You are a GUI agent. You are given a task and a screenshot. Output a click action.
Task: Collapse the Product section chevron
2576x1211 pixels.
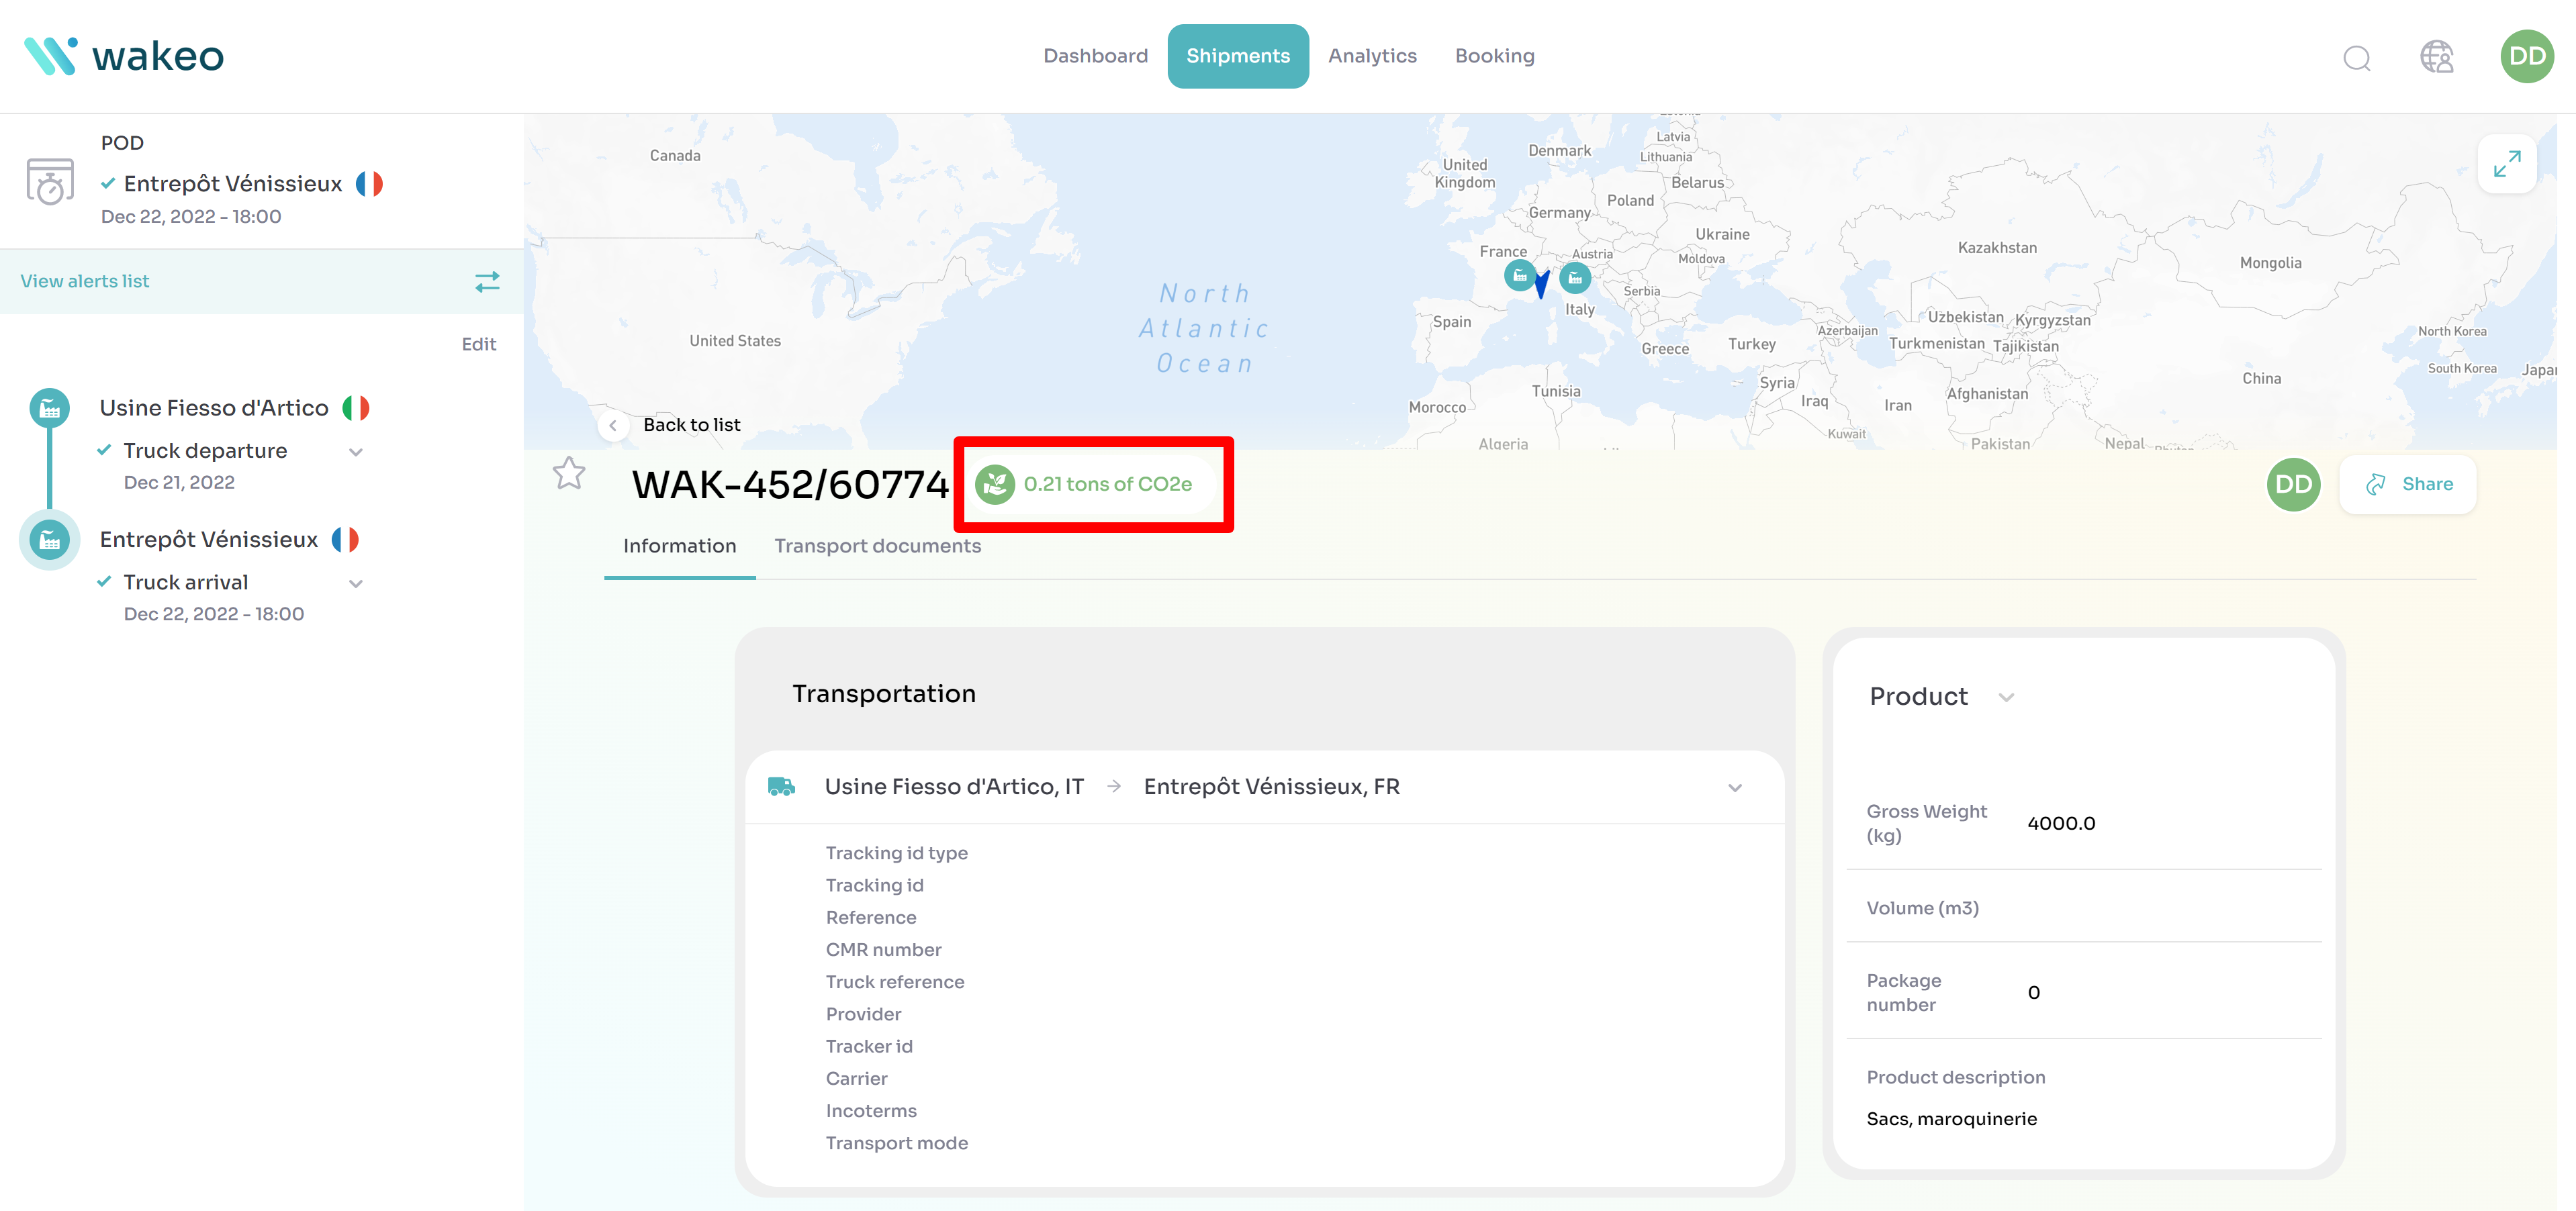click(x=2006, y=697)
